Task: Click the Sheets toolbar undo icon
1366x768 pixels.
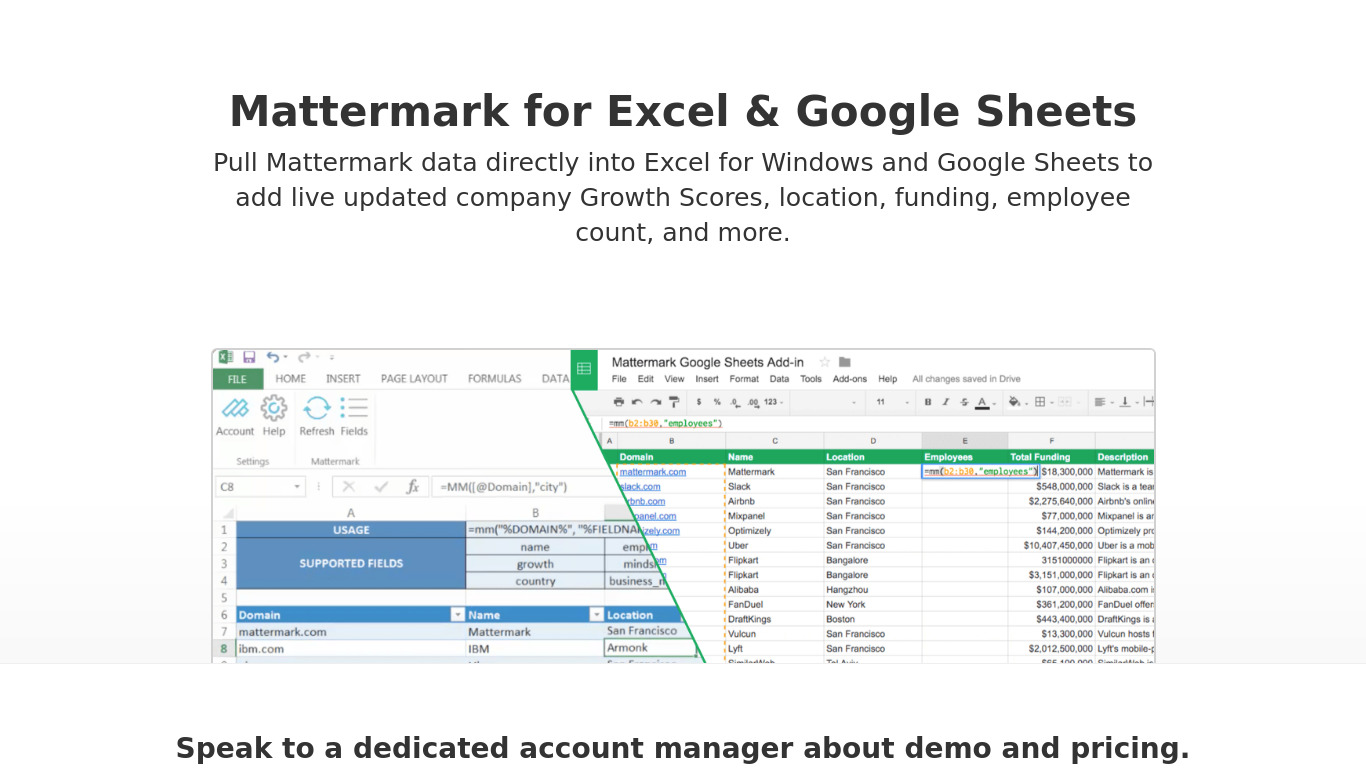Action: 637,402
